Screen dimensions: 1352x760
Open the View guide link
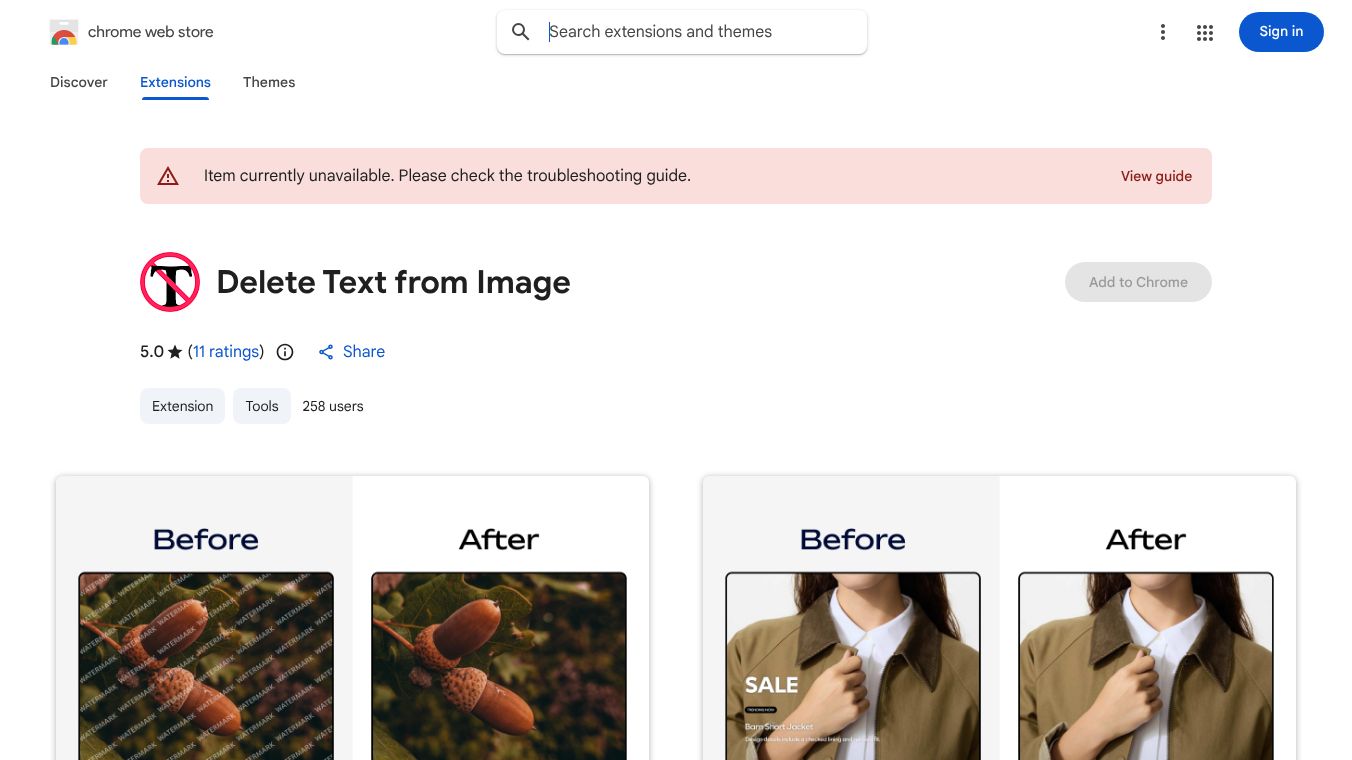click(x=1156, y=176)
